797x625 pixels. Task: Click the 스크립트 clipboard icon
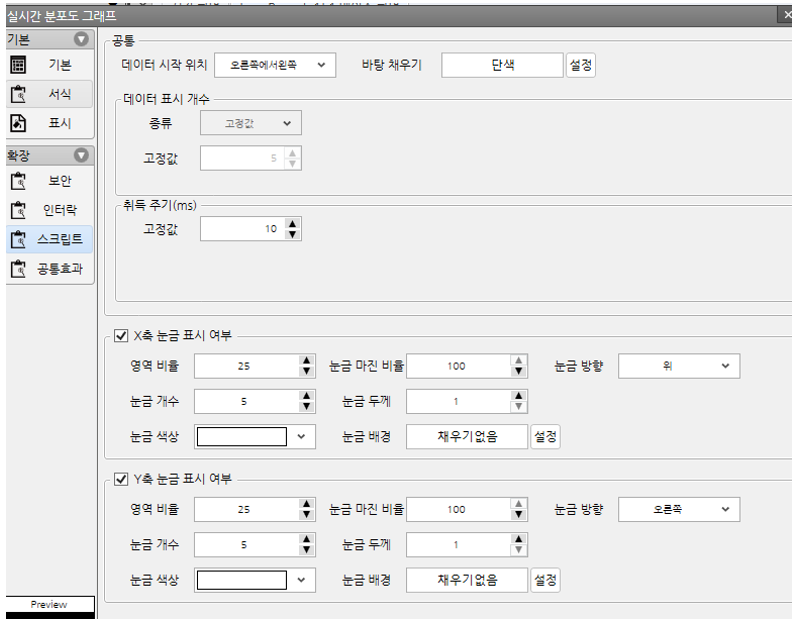pos(18,239)
